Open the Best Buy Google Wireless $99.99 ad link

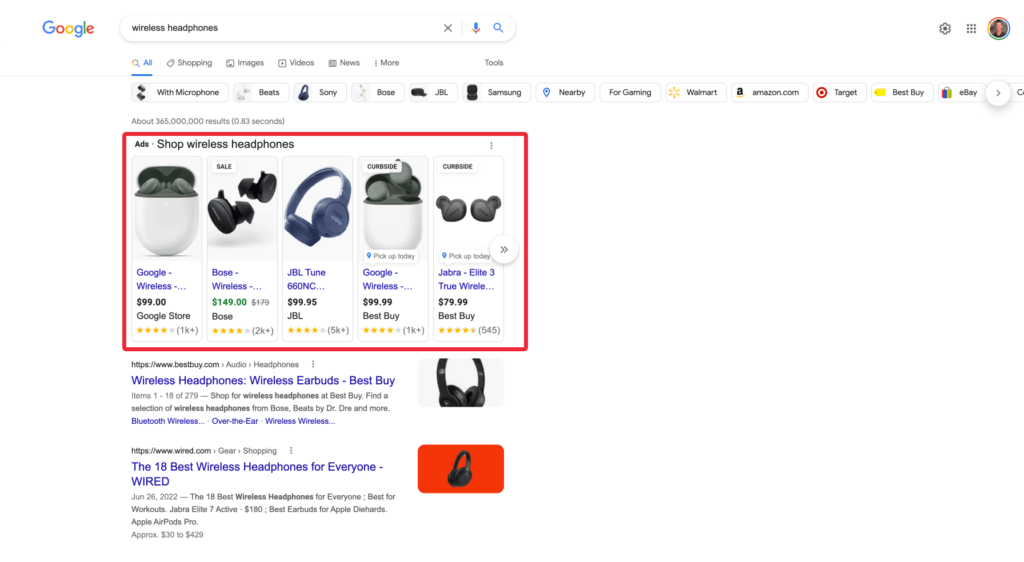[x=387, y=279]
